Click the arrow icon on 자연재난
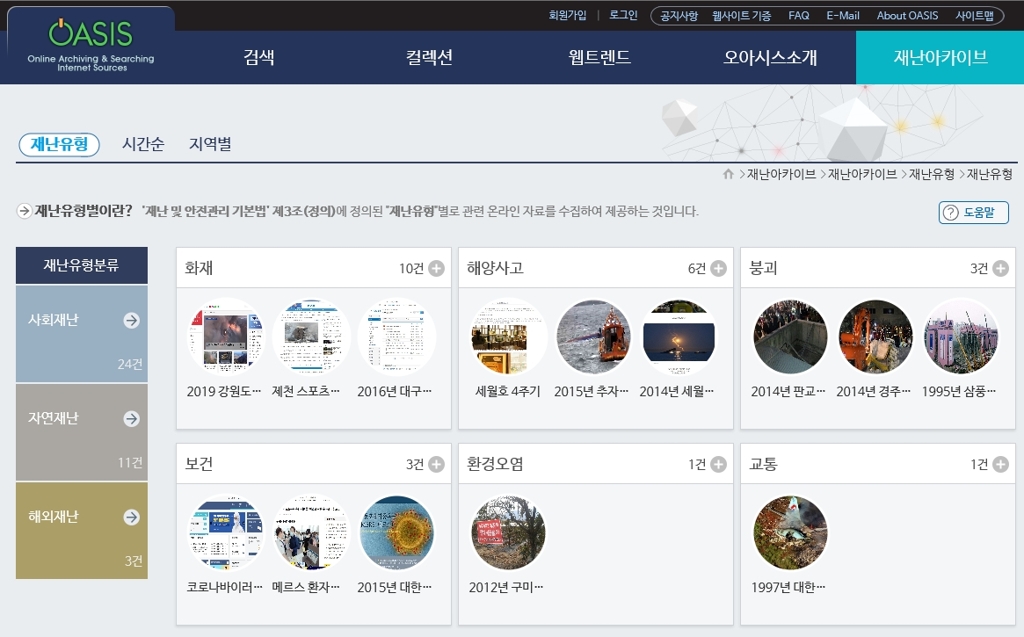 [x=131, y=418]
